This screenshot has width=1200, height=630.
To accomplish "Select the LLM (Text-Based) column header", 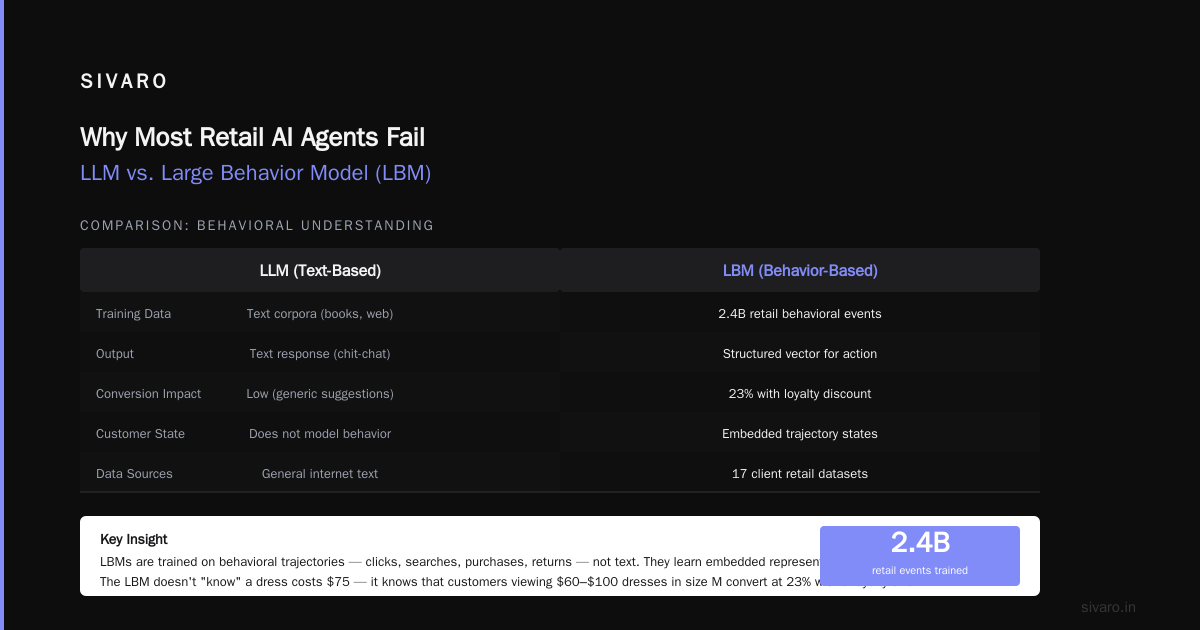I will point(320,270).
